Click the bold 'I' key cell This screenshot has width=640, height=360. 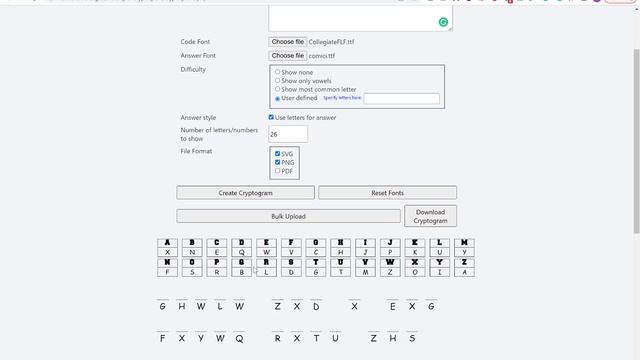(365, 242)
